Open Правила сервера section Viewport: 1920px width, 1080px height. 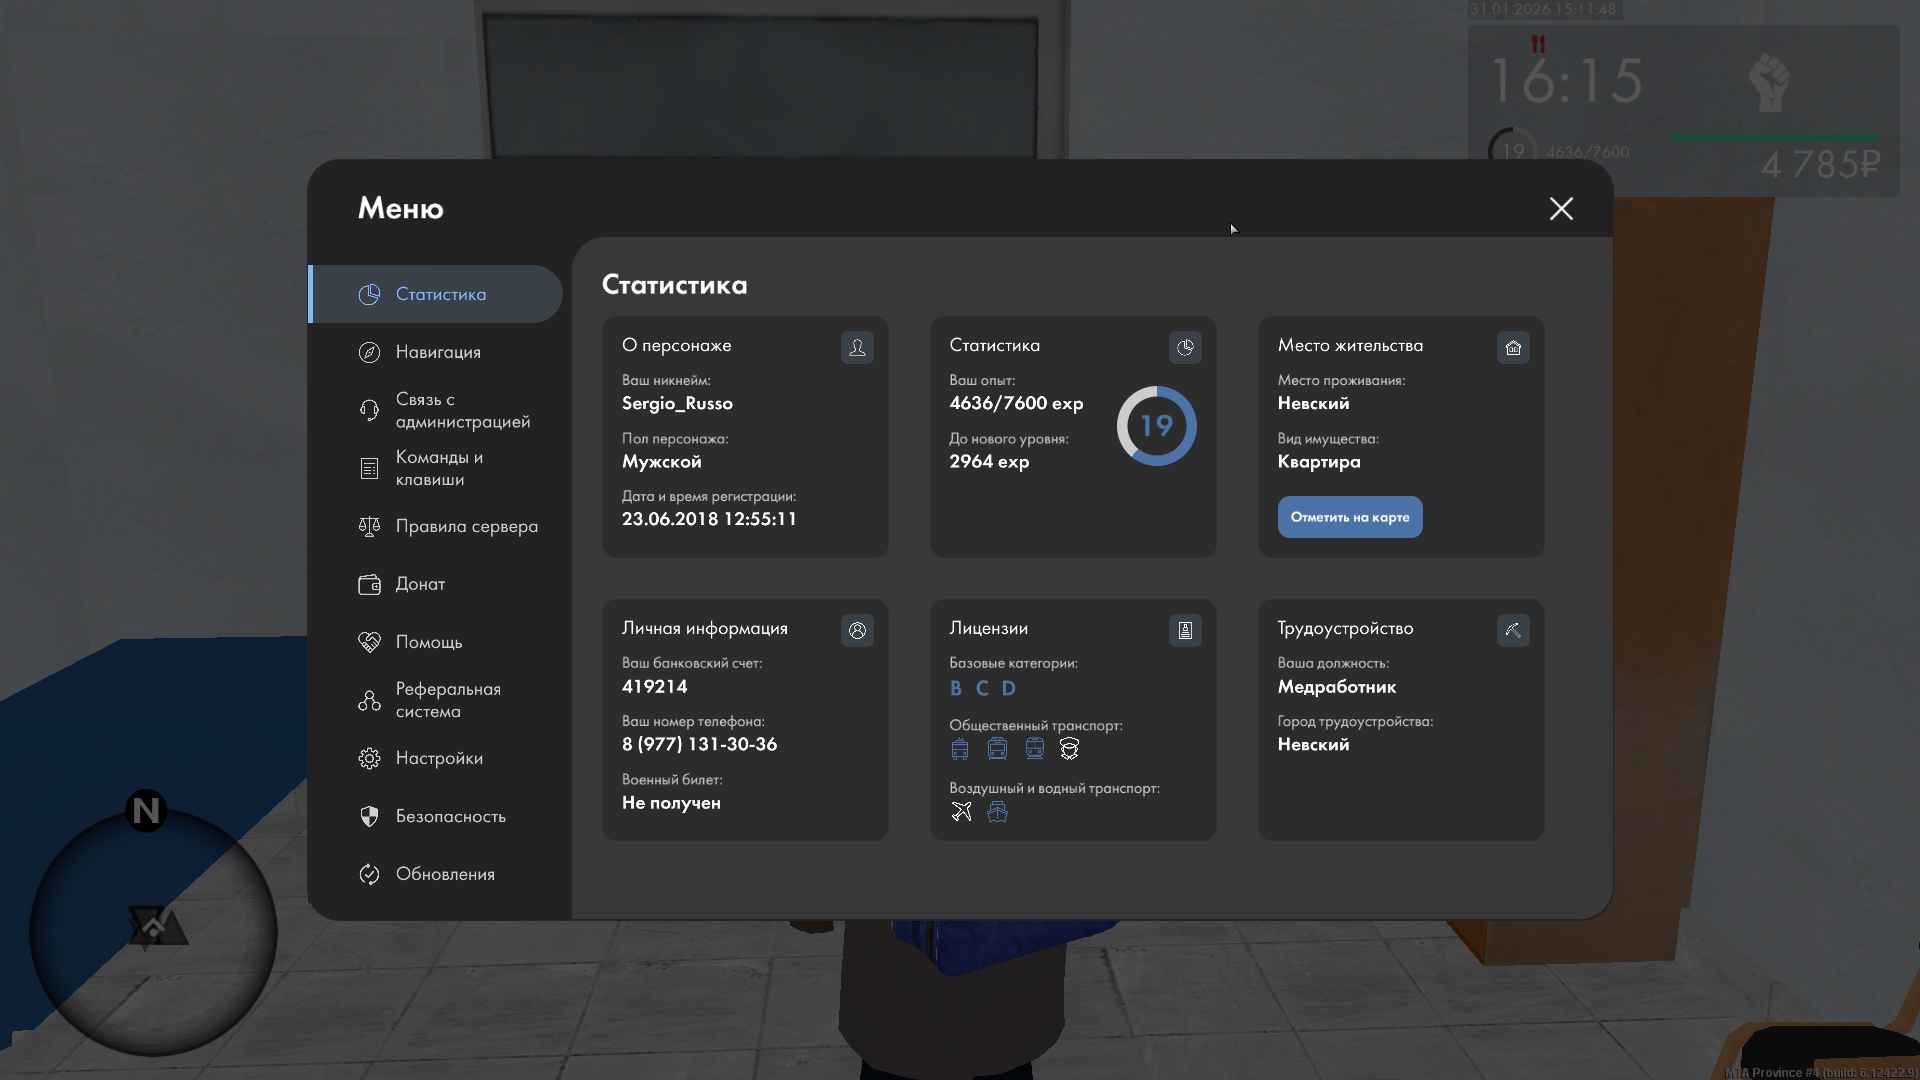(x=466, y=526)
